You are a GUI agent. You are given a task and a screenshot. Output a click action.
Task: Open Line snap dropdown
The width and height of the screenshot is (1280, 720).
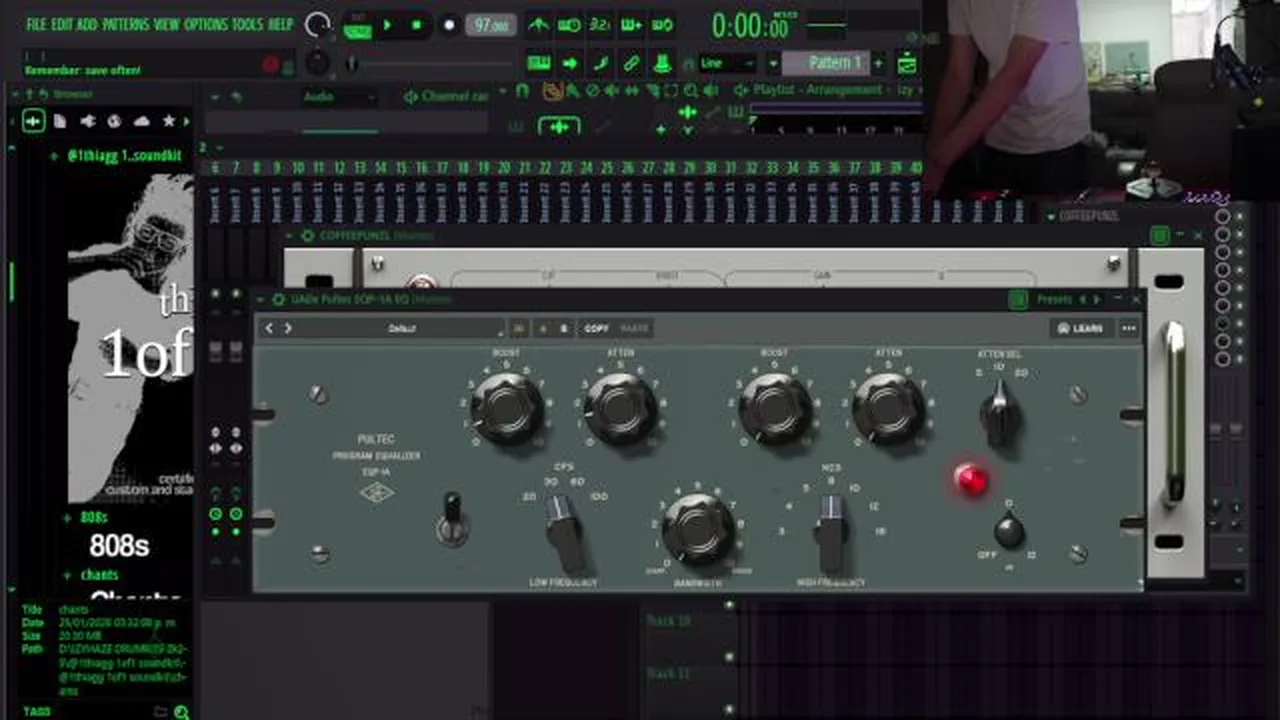(x=727, y=63)
